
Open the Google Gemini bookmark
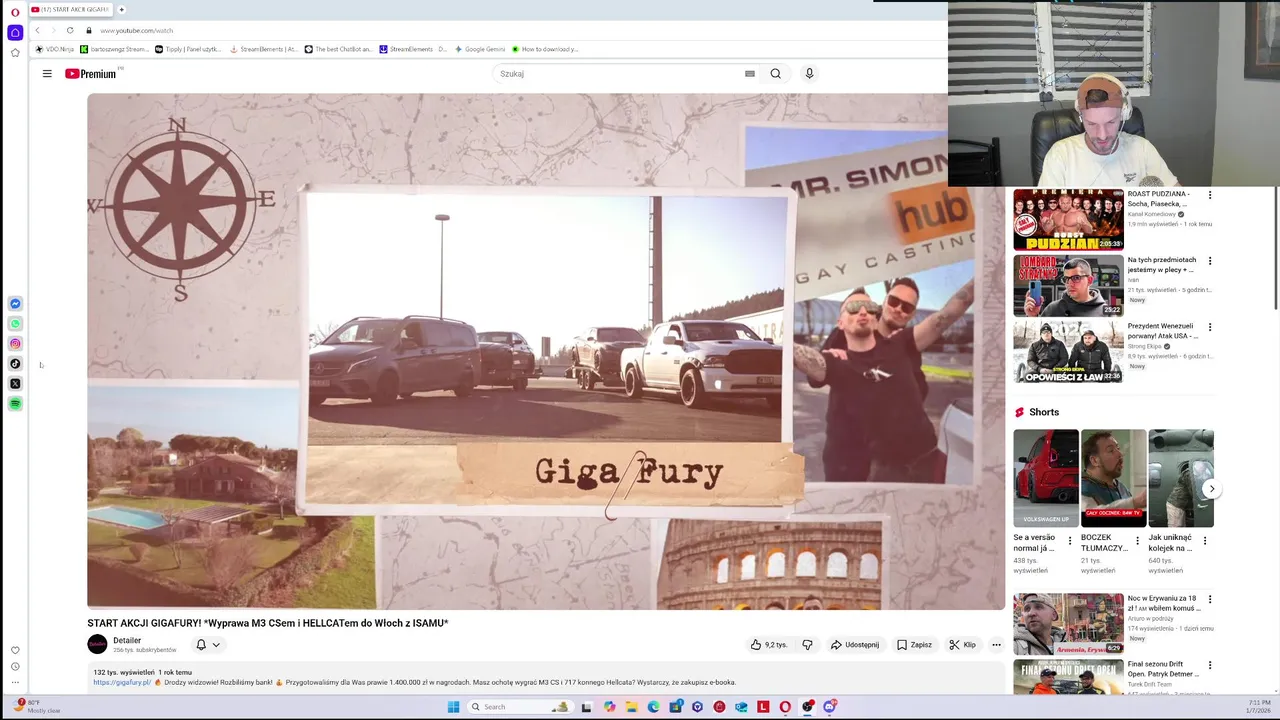click(x=480, y=49)
